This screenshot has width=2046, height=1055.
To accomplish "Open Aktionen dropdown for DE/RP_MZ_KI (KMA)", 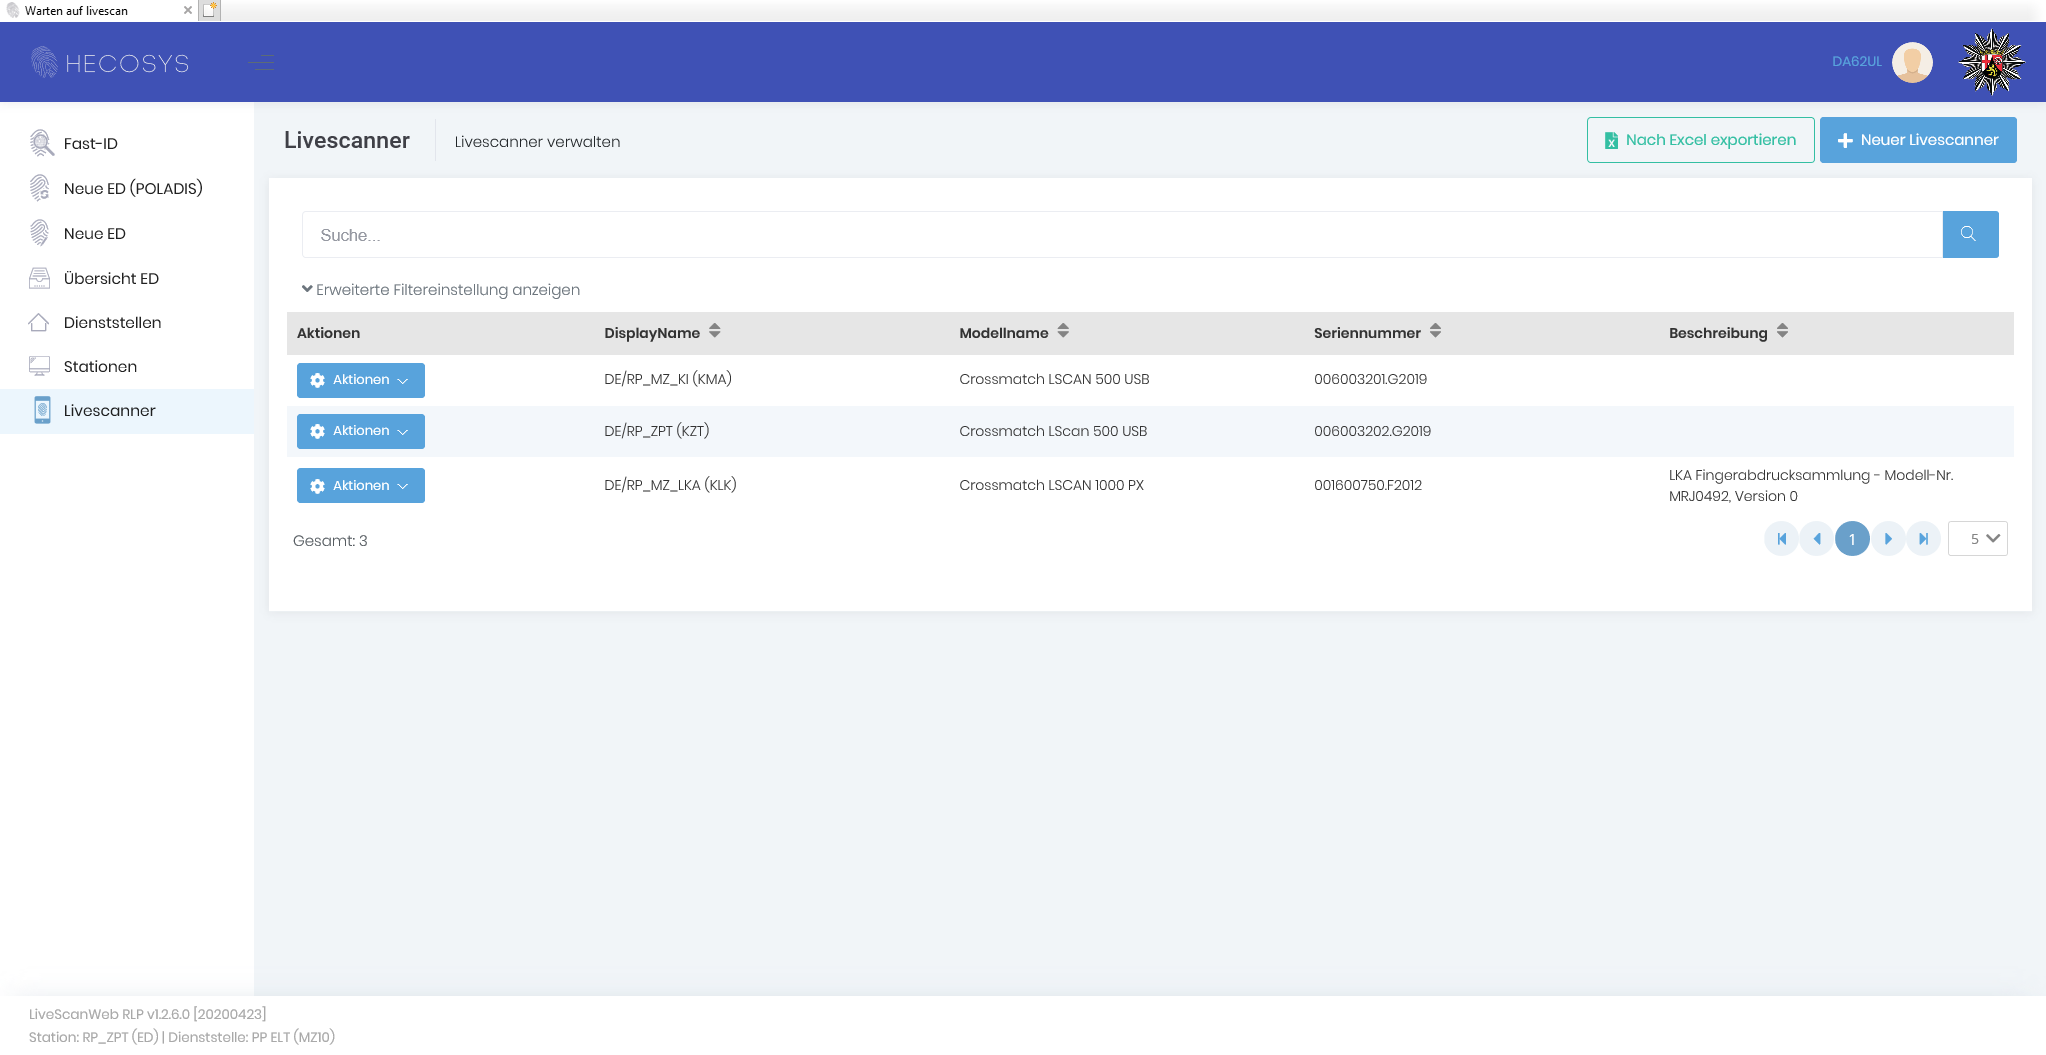I will tap(360, 380).
